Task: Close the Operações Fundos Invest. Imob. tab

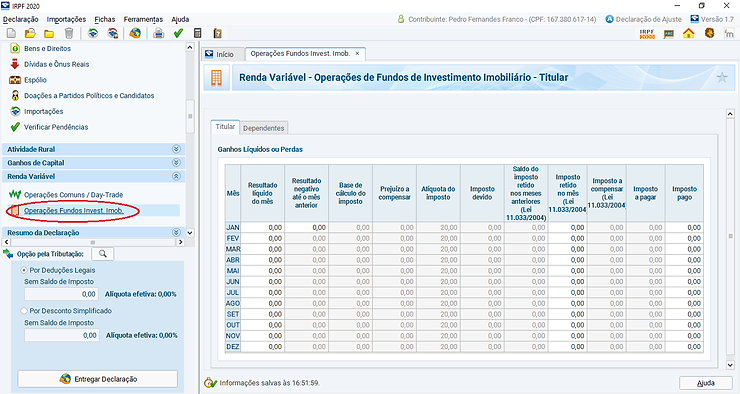Action: point(357,53)
